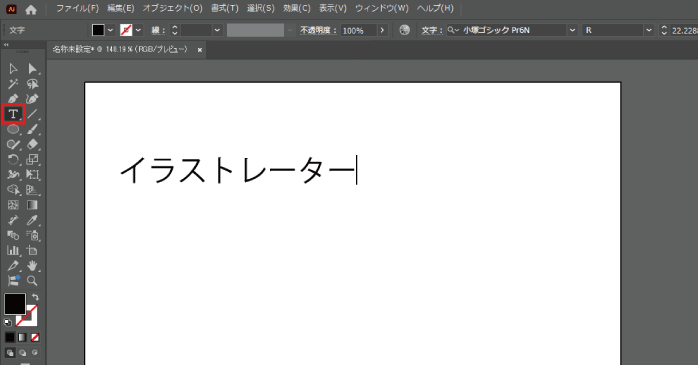The height and width of the screenshot is (365, 698).
Task: Choose the Slice tool
Action: coord(13,265)
